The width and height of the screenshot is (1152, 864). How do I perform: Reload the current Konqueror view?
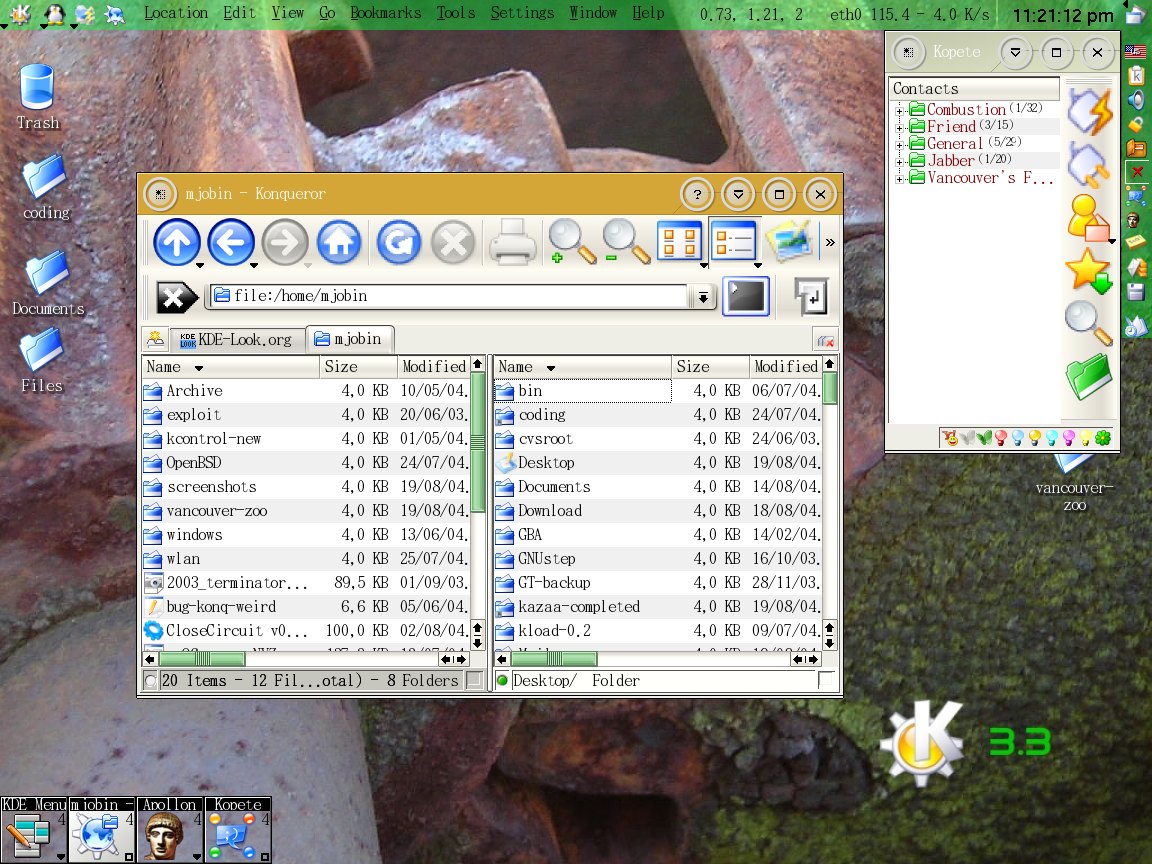[399, 242]
